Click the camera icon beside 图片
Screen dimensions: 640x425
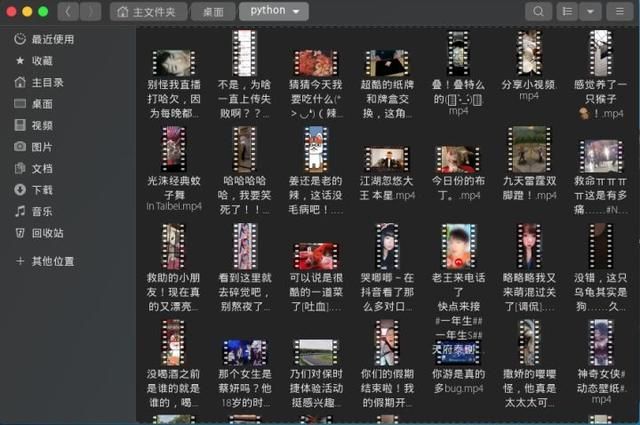pos(20,146)
